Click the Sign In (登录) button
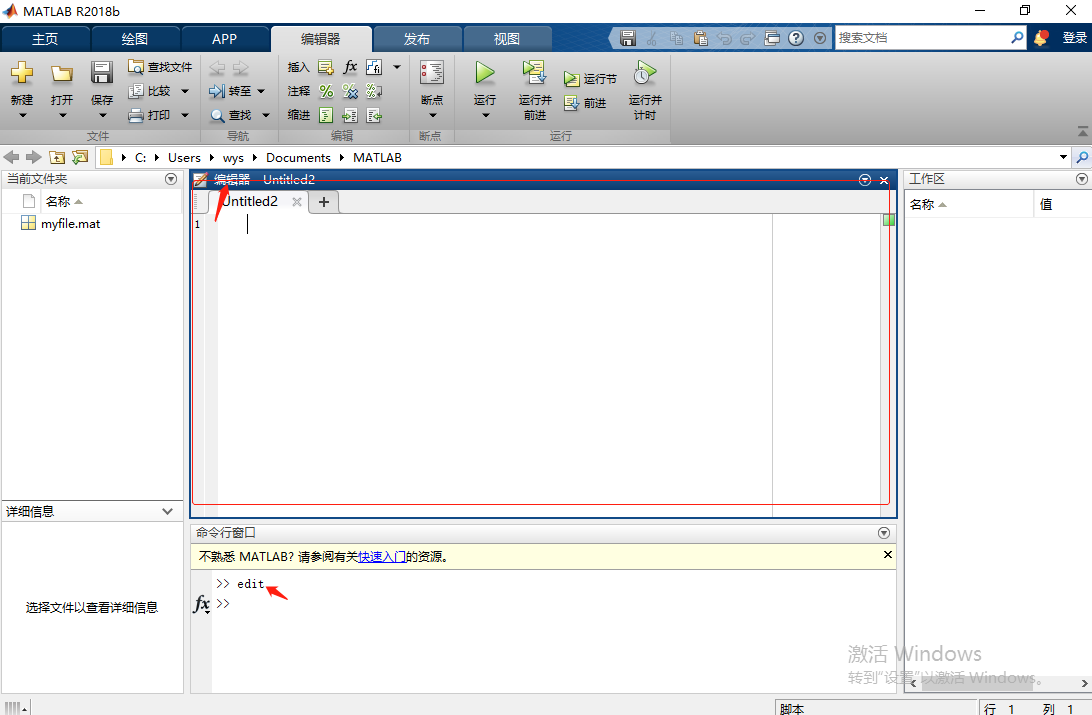The width and height of the screenshot is (1092, 715). coord(1074,38)
